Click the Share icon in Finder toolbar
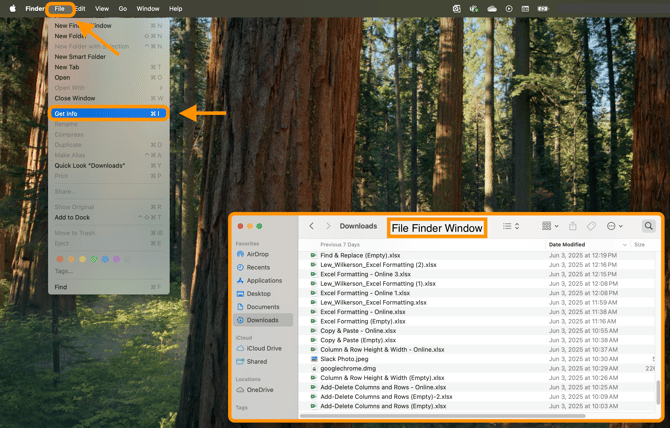The image size is (670, 428). (573, 226)
